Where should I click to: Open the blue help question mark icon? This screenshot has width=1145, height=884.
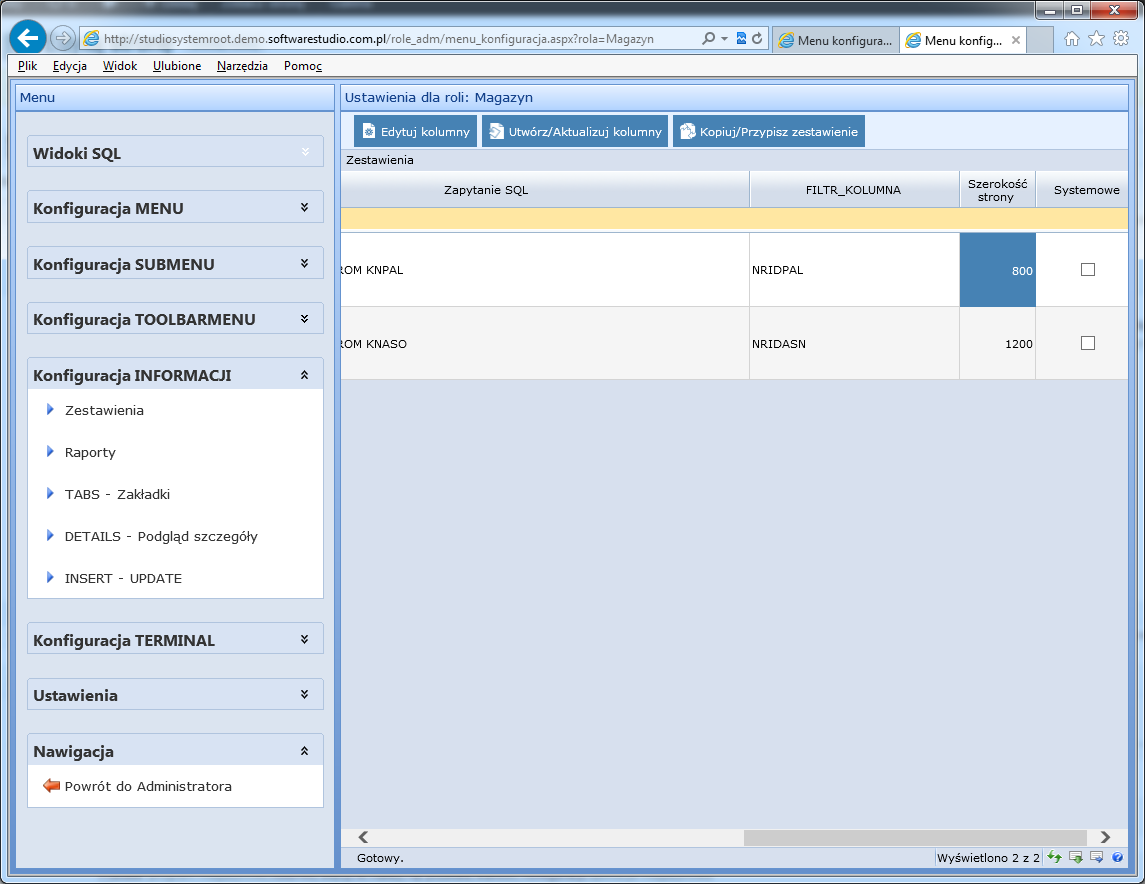pyautogui.click(x=1117, y=858)
